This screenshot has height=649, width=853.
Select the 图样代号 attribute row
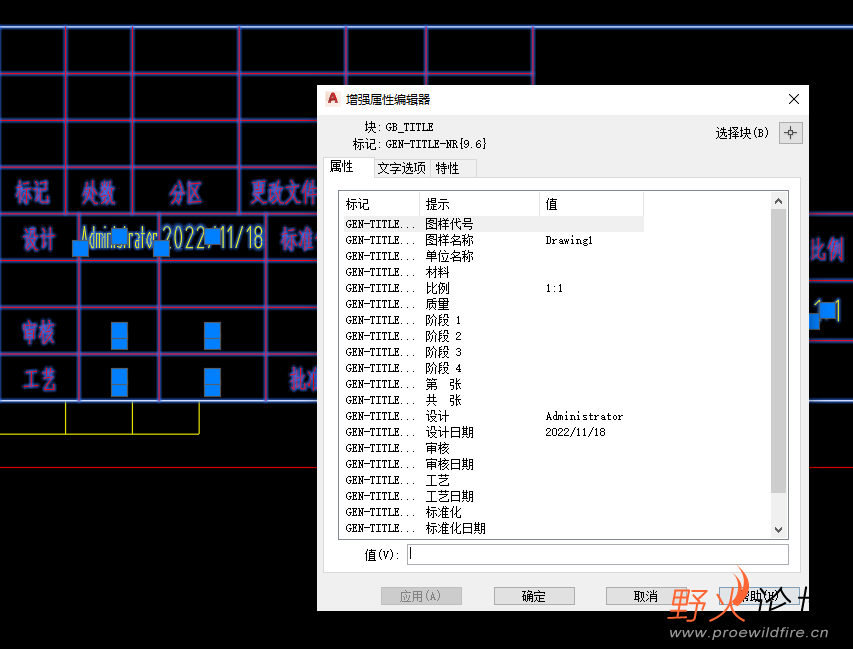click(493, 224)
